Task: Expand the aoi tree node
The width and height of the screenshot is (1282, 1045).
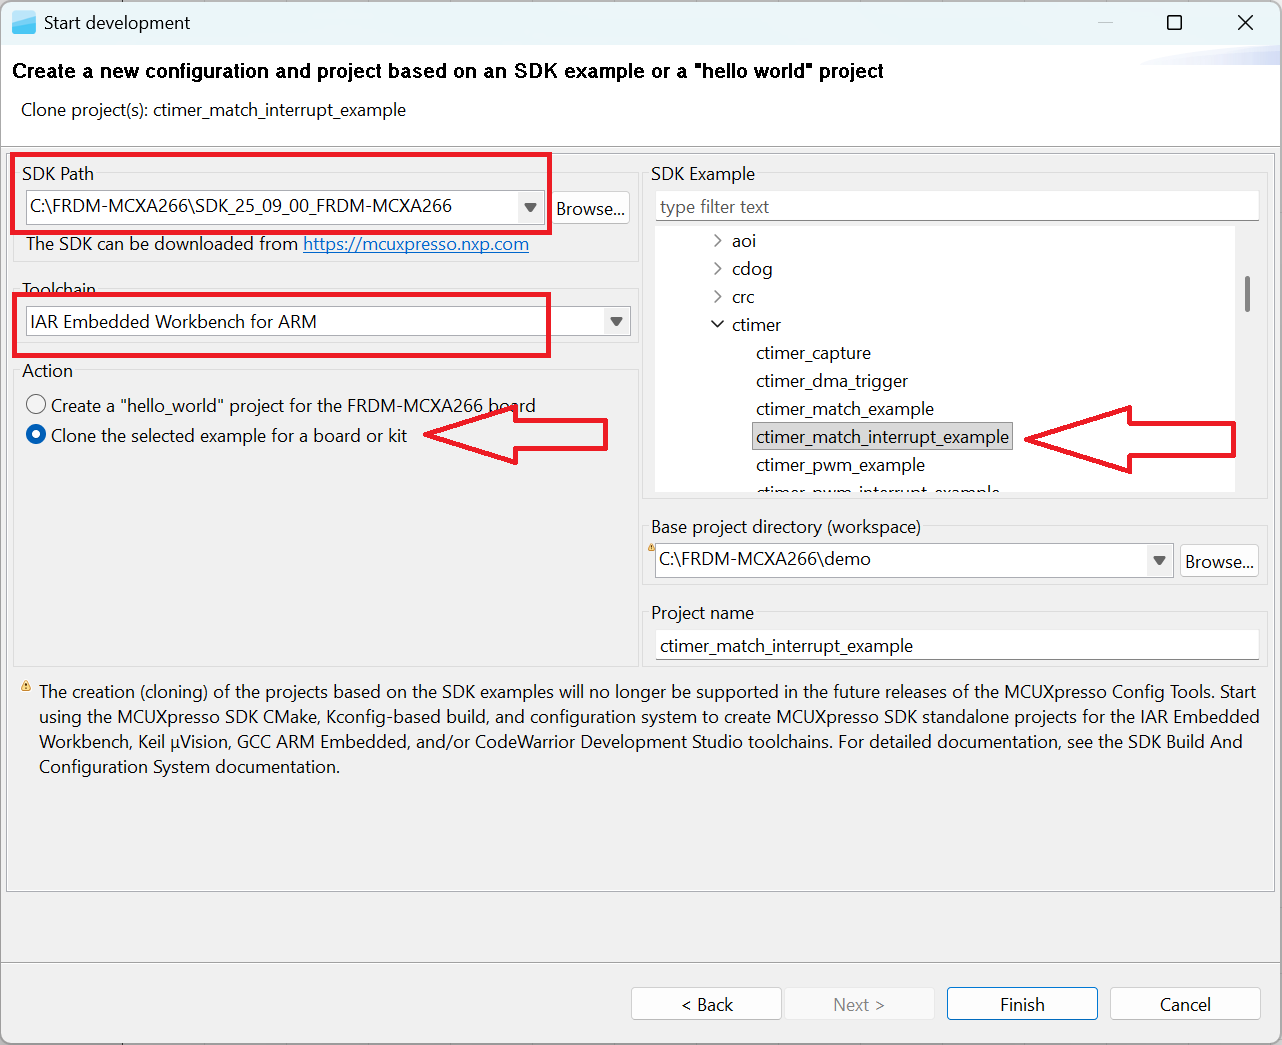Action: [718, 240]
